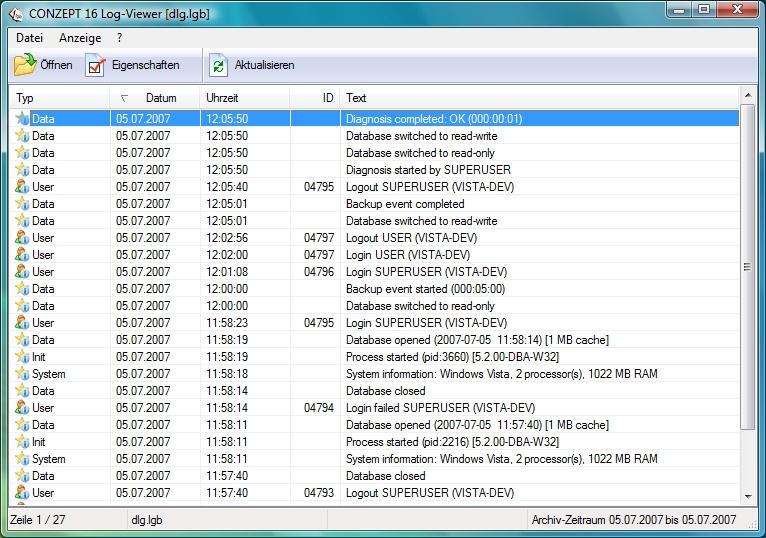Click the user icon of 12:01:08 Login SUPERUSER row
Image resolution: width=766 pixels, height=538 pixels.
point(22,272)
